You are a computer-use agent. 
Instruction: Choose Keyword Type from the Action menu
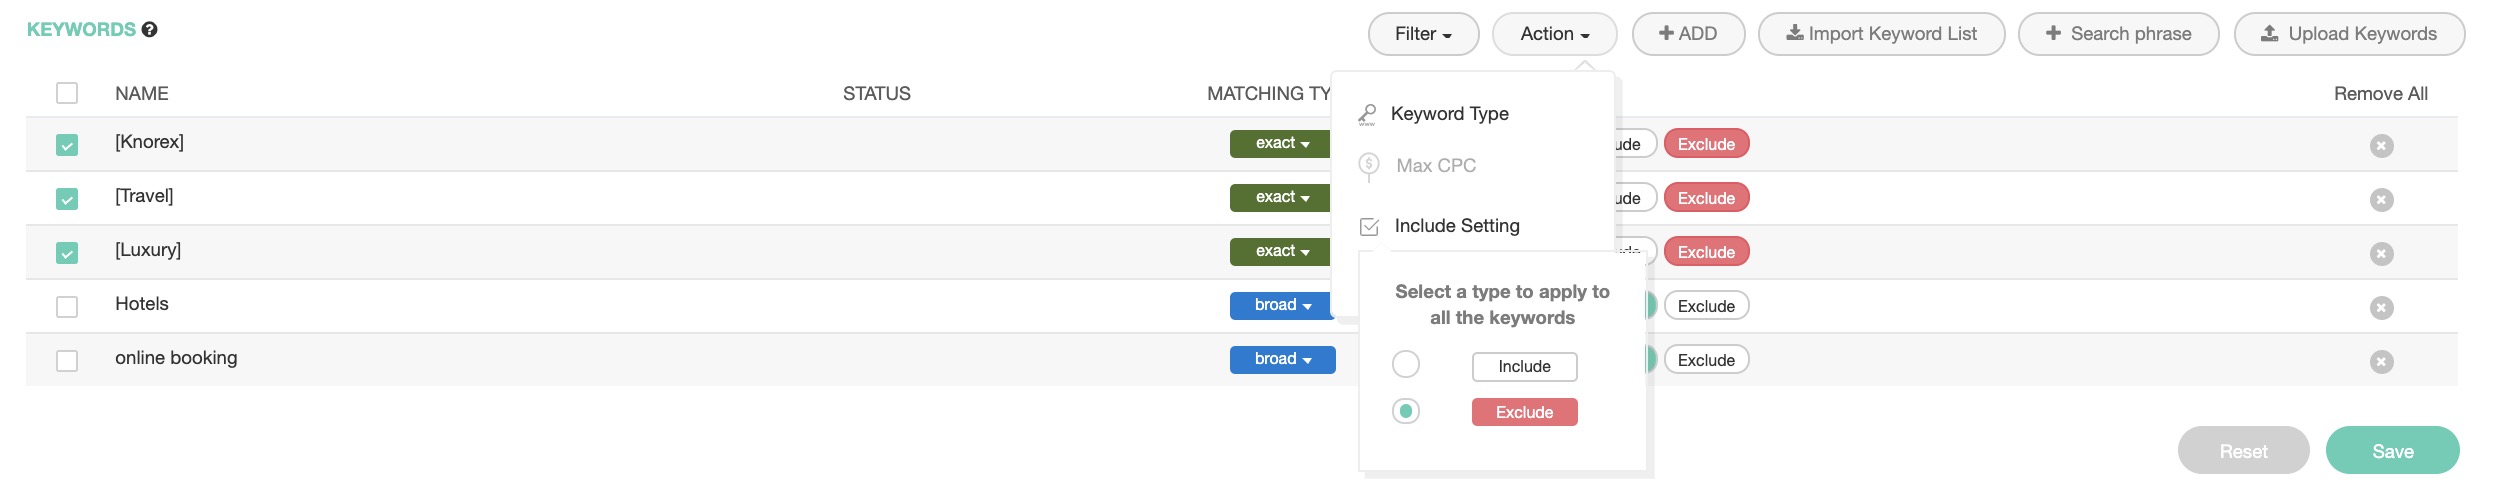pos(1449,114)
